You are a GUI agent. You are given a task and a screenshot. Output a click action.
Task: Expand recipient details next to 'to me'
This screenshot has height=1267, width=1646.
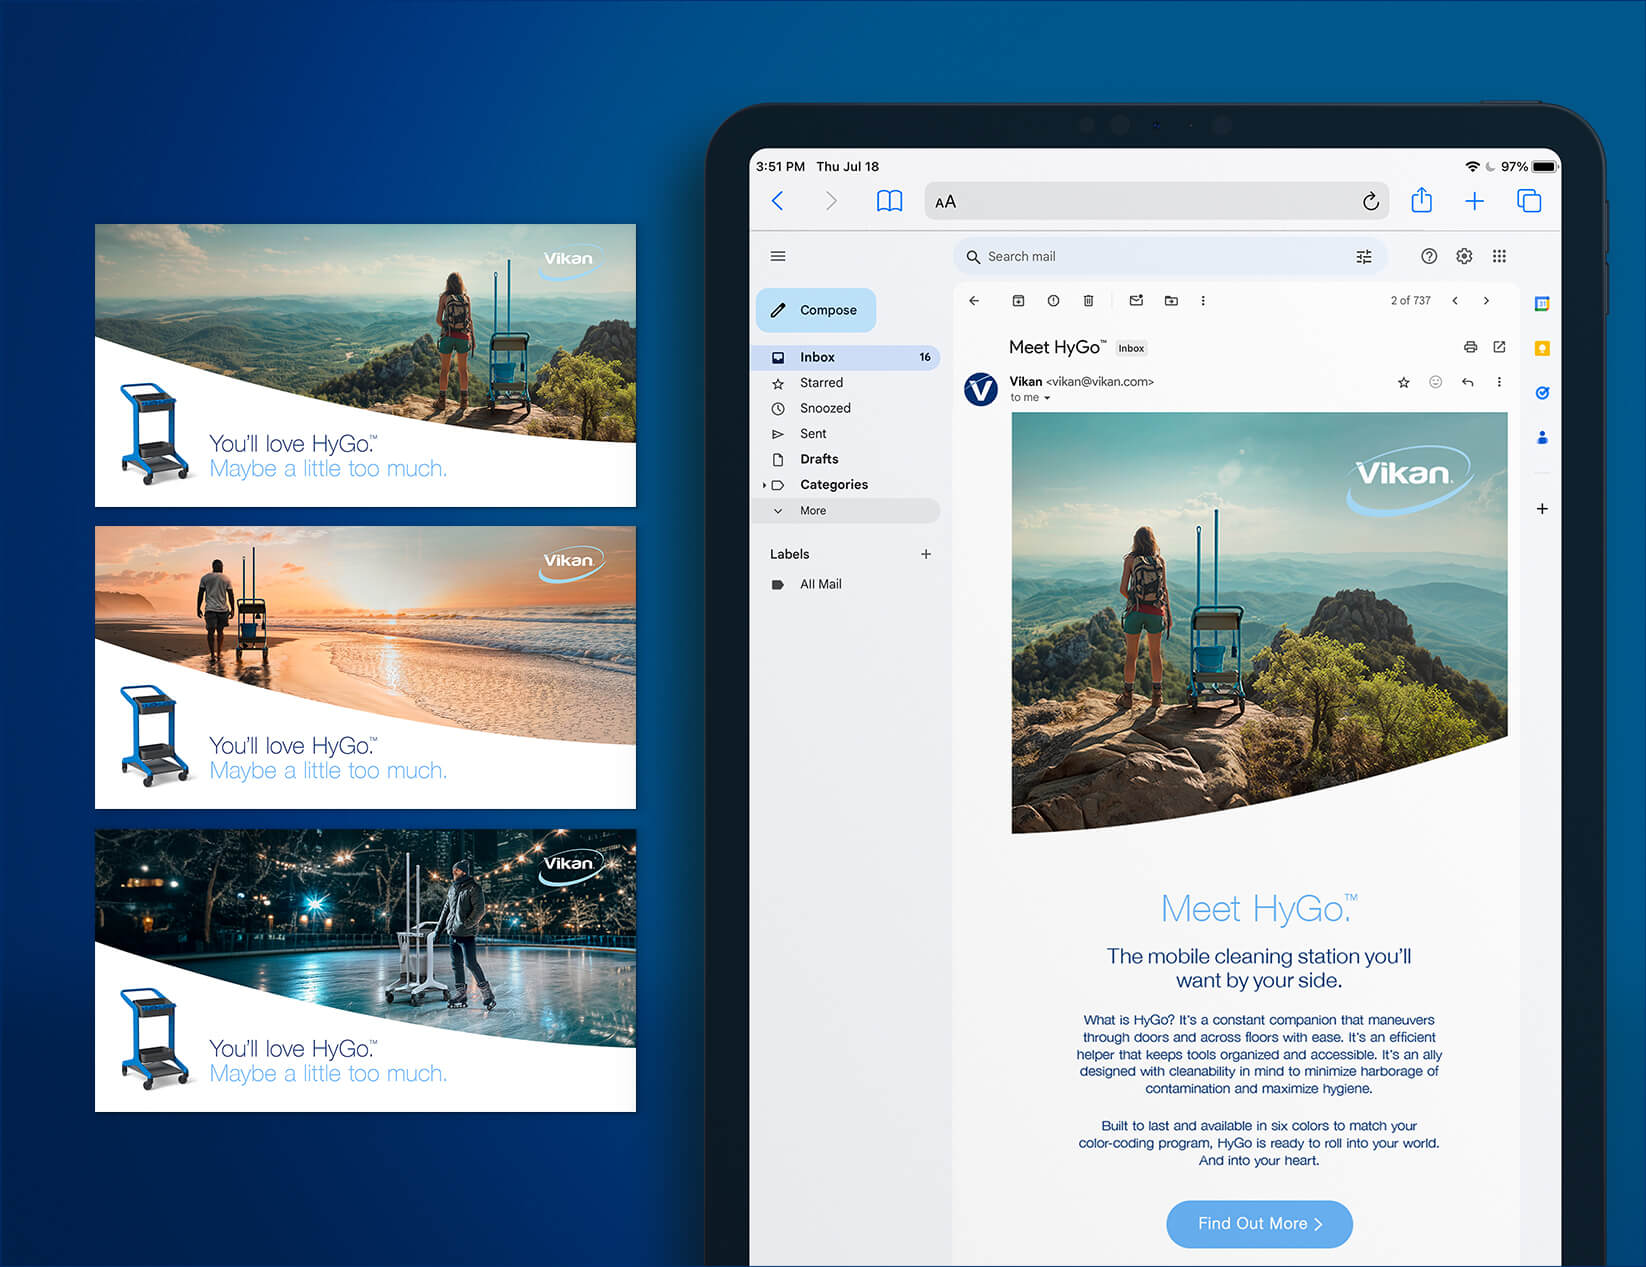click(1047, 398)
